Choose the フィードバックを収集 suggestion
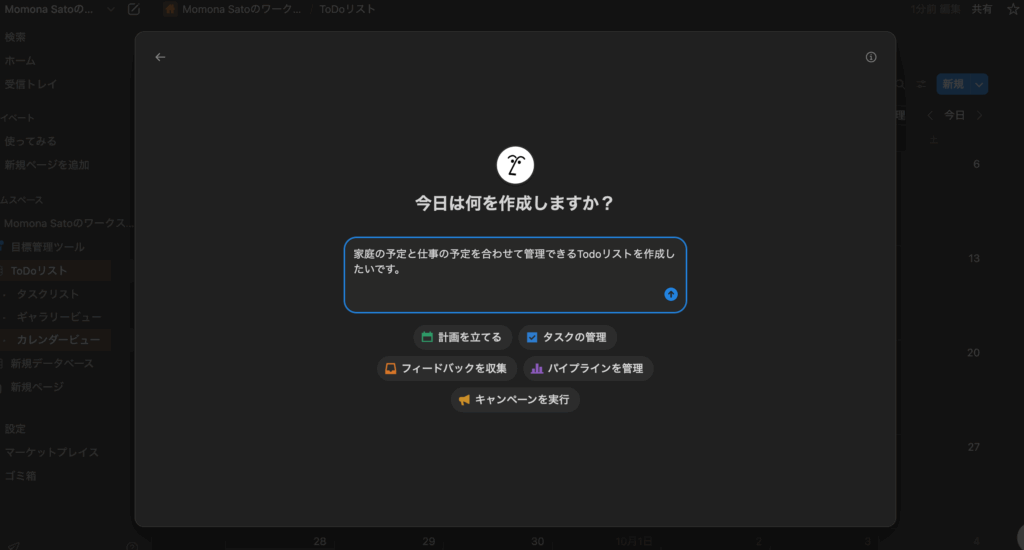1024x550 pixels. tap(447, 368)
